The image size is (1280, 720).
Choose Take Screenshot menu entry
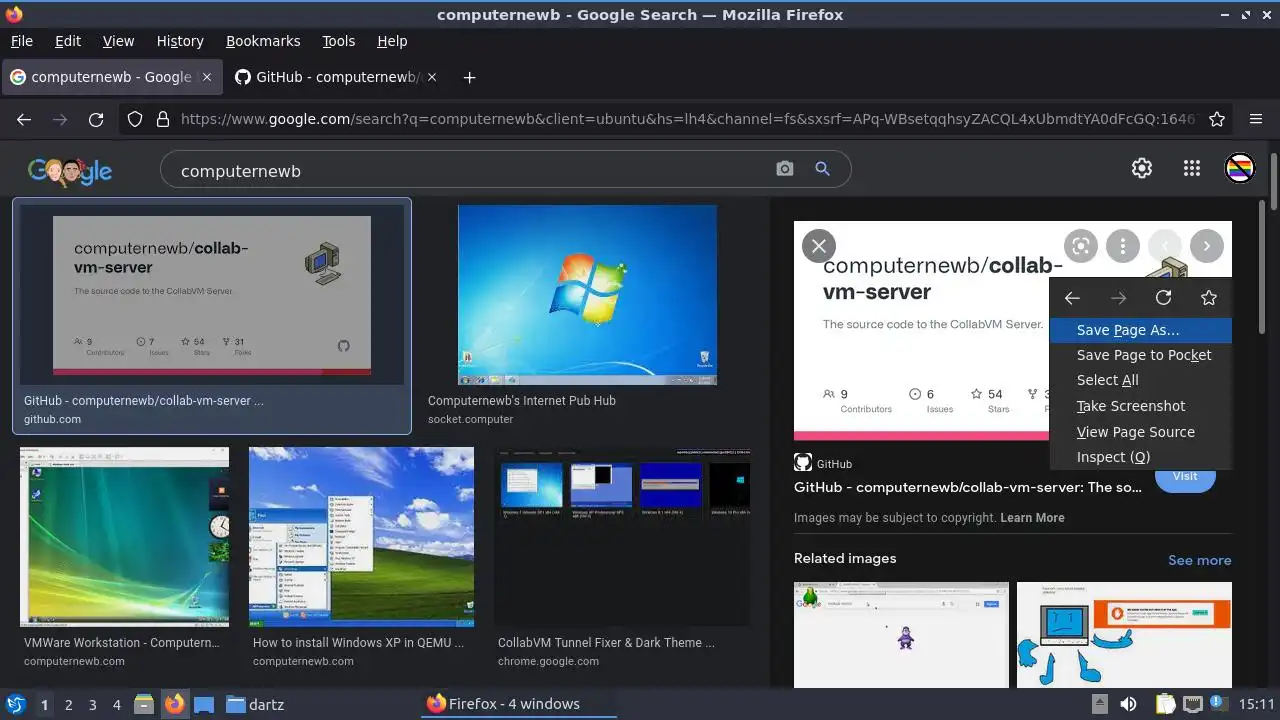[1141, 406]
